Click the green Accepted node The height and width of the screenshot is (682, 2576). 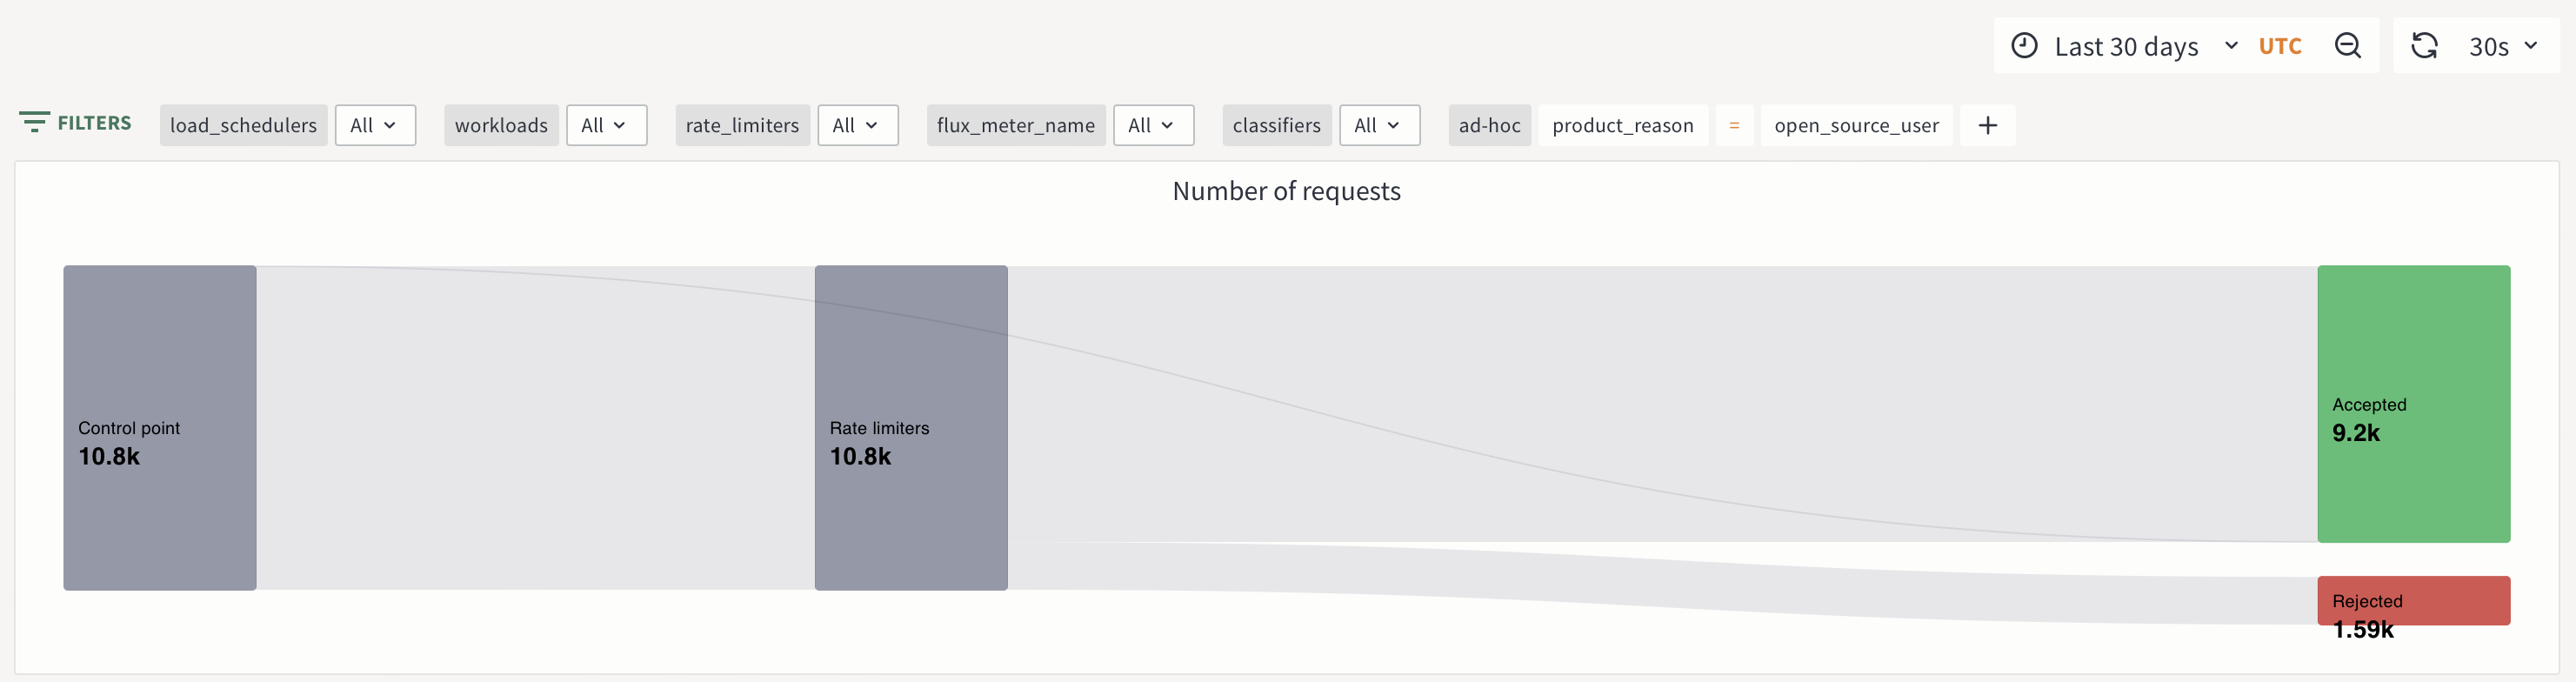point(2413,404)
